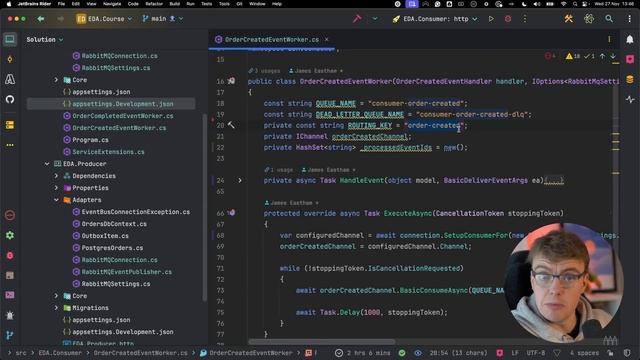The height and width of the screenshot is (360, 640).
Task: Collapse the EDA.Producer project node
Action: click(x=47, y=164)
